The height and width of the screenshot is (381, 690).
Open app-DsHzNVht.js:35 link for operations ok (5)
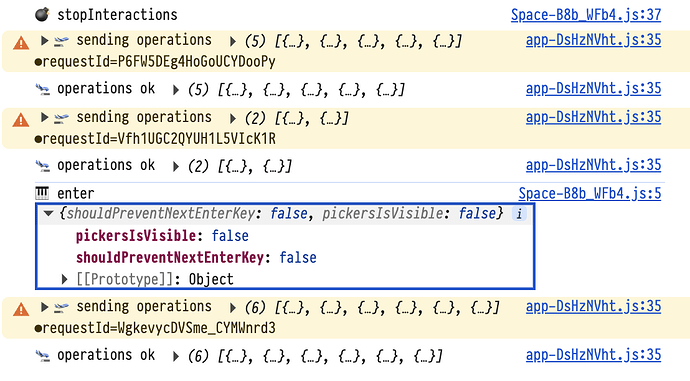tap(593, 88)
